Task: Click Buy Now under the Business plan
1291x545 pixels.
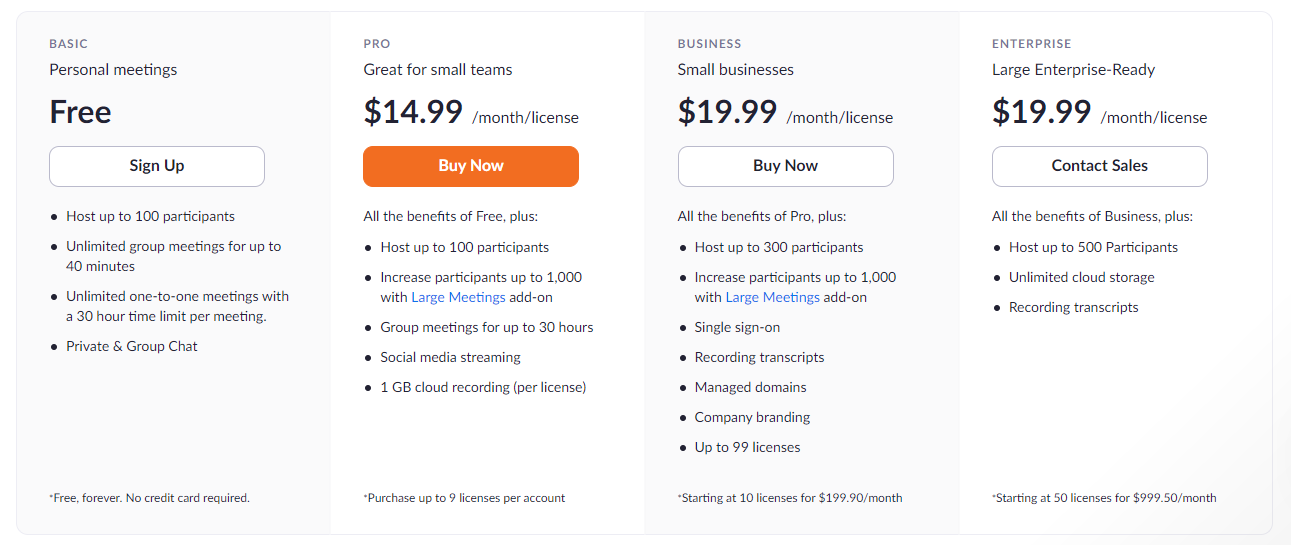Action: pos(785,166)
